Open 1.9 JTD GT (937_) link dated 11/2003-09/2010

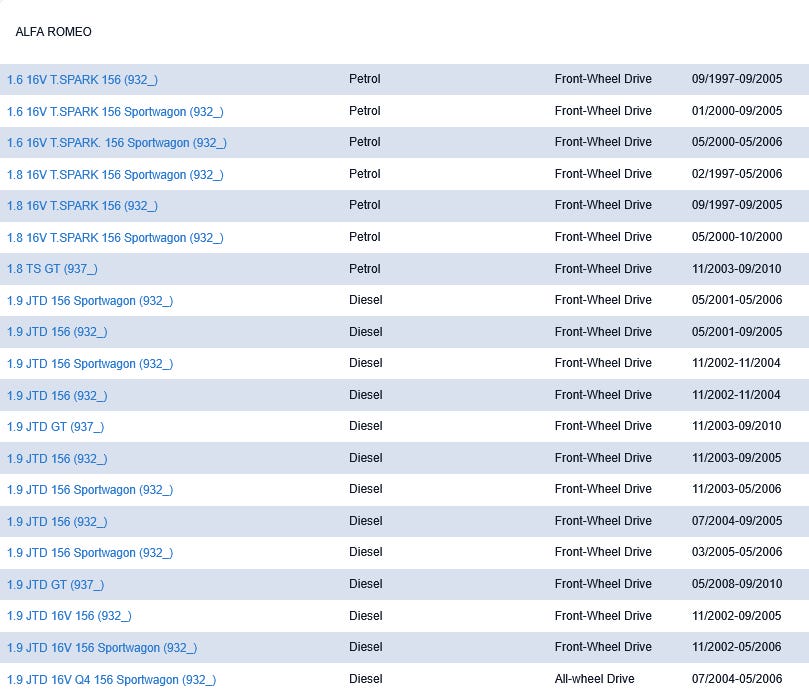[56, 426]
